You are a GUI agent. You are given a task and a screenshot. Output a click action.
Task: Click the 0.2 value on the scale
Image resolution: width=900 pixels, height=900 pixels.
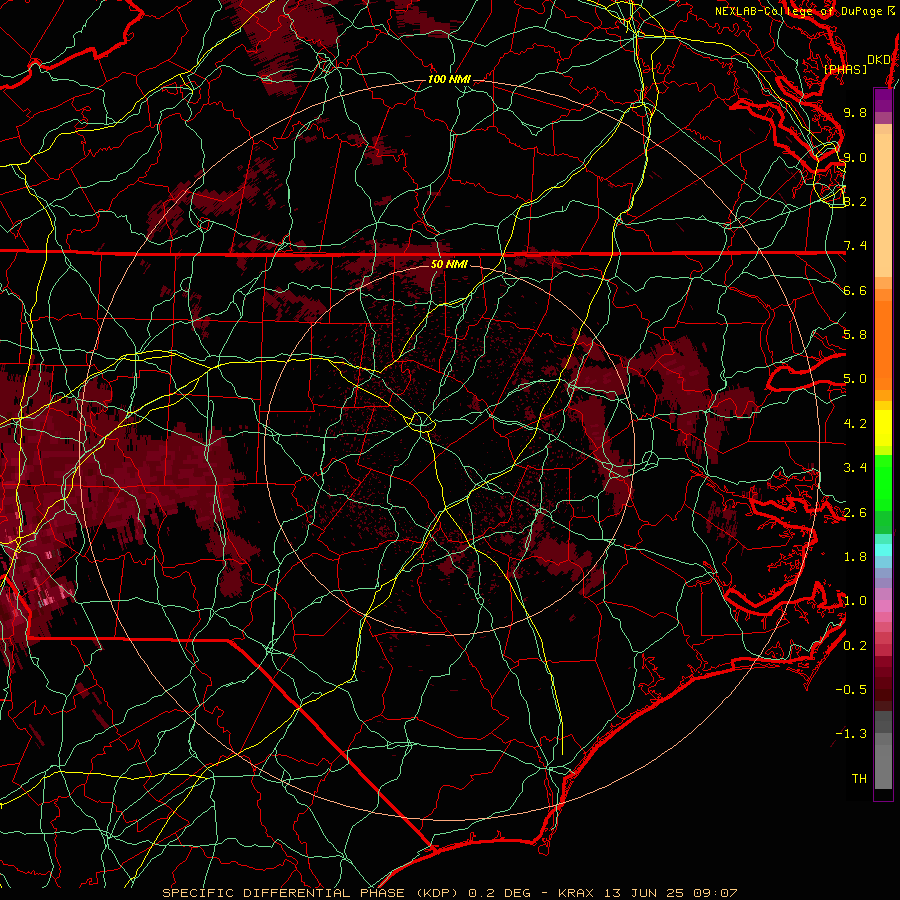(855, 646)
